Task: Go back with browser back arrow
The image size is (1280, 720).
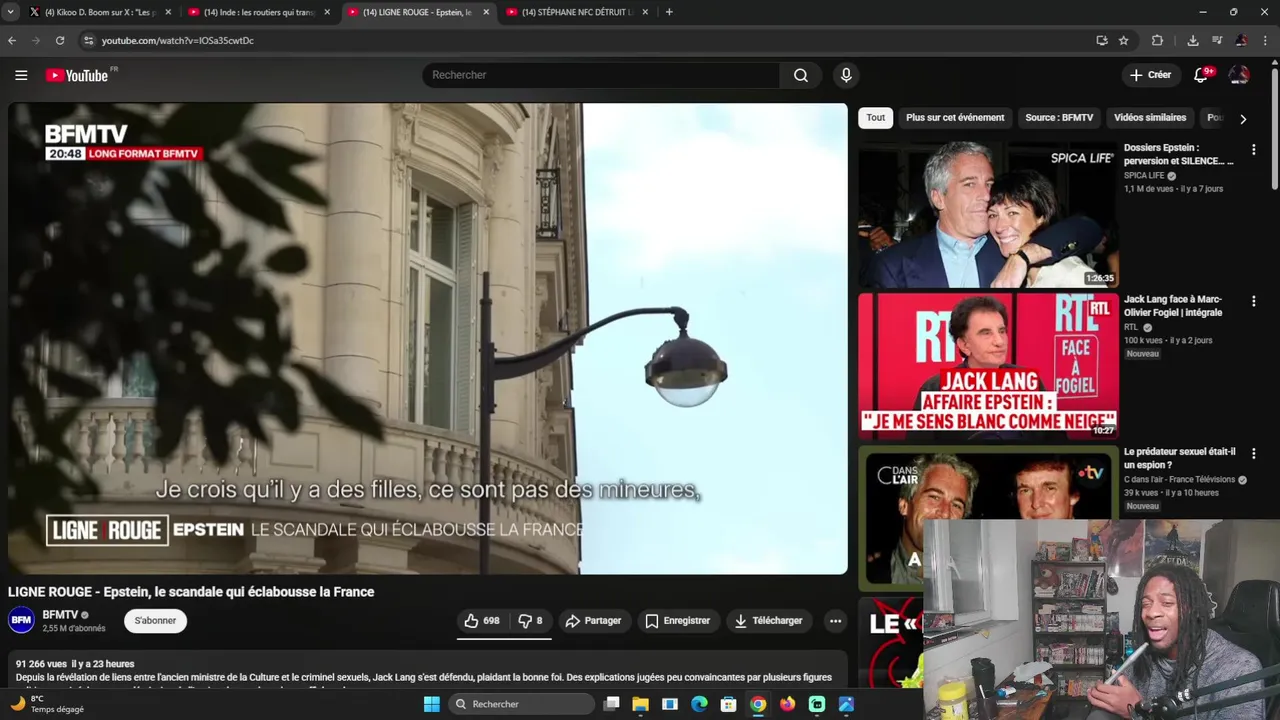Action: (x=12, y=41)
